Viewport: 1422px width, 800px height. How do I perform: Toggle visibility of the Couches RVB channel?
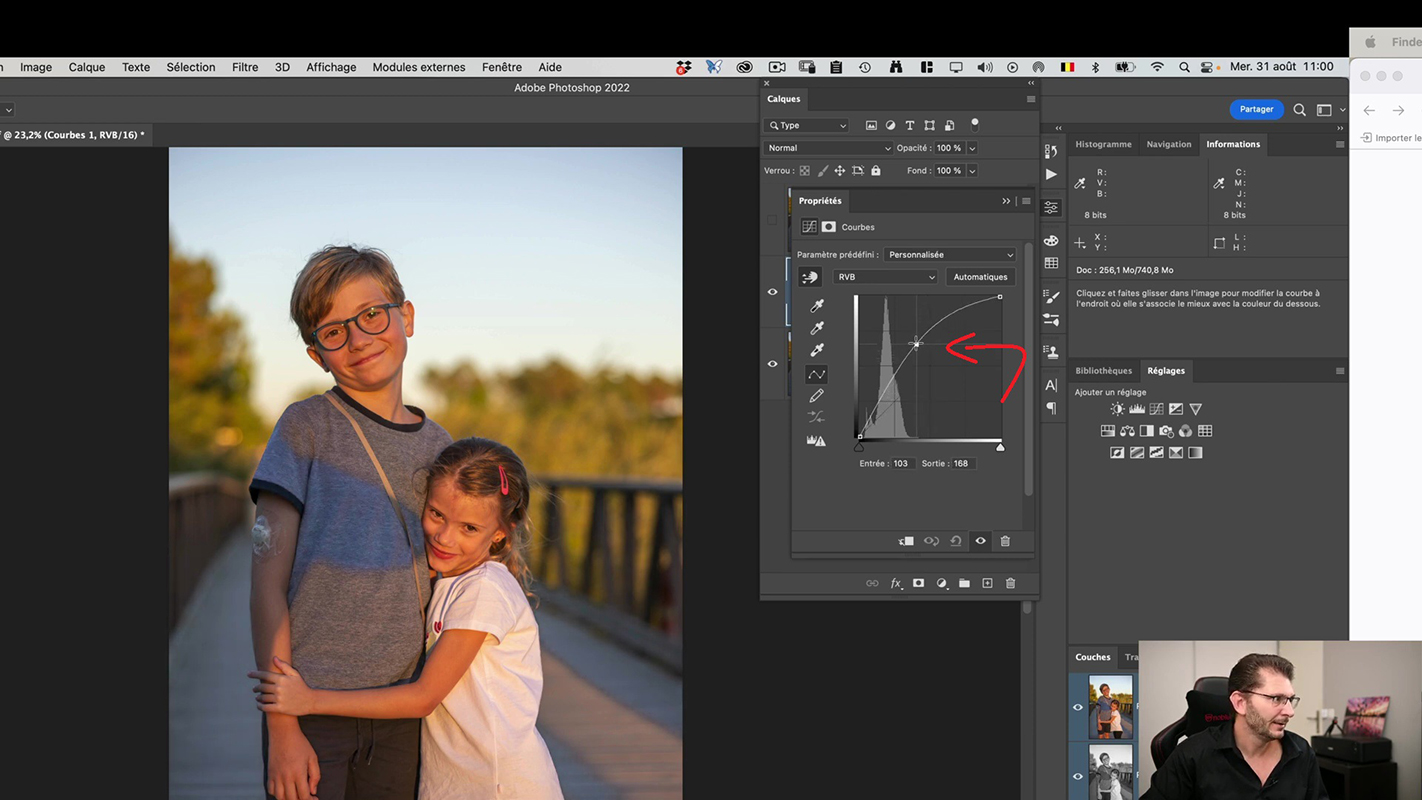pos(1078,707)
